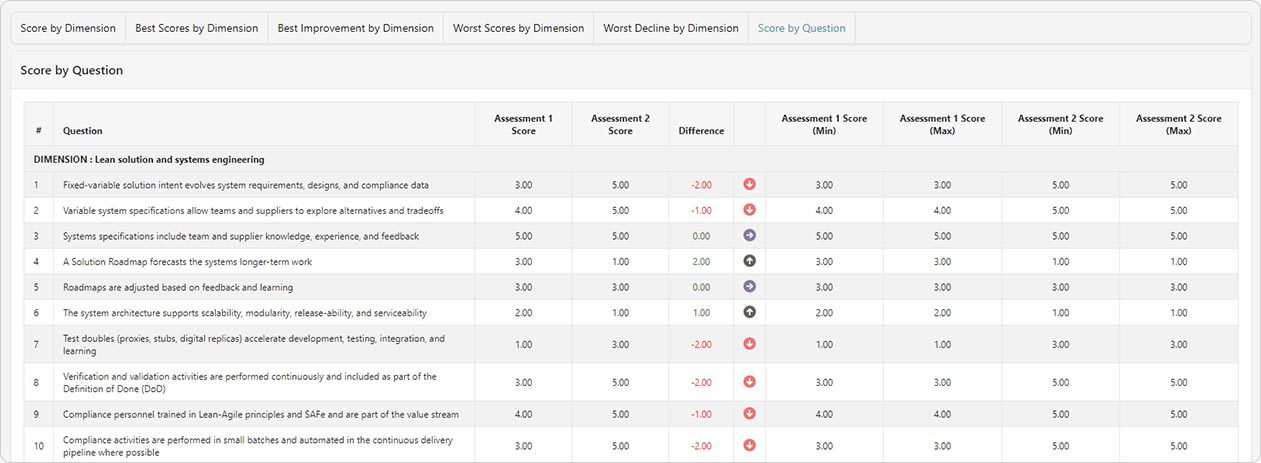Click red down arrow for Test doubles row
Screen dimensions: 1261x463
(x=749, y=344)
